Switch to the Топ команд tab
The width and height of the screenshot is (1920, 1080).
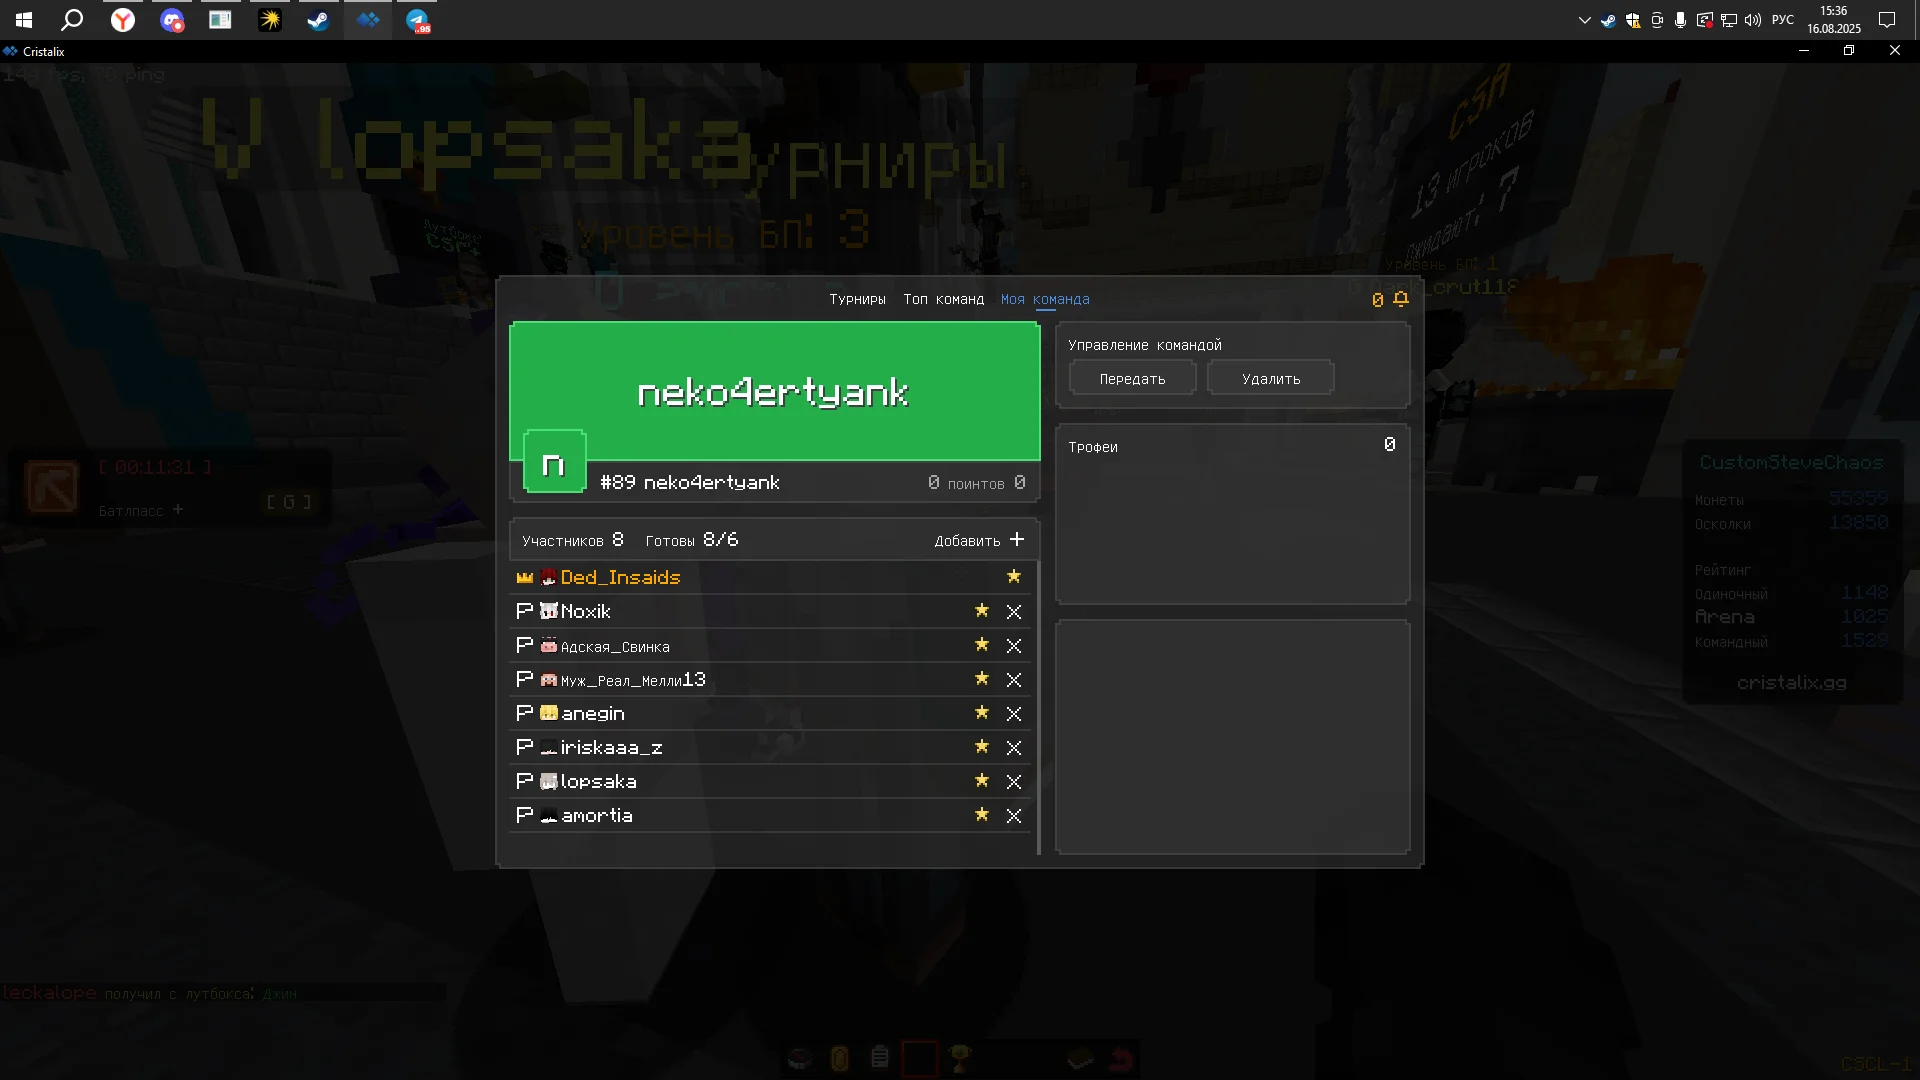click(943, 300)
